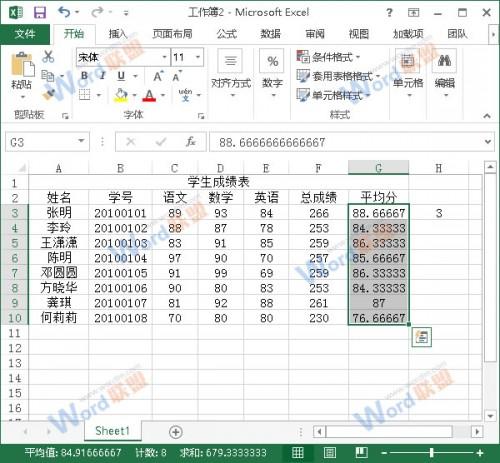500x463 pixels.
Task: Click the Copy icon
Action: 48,76
